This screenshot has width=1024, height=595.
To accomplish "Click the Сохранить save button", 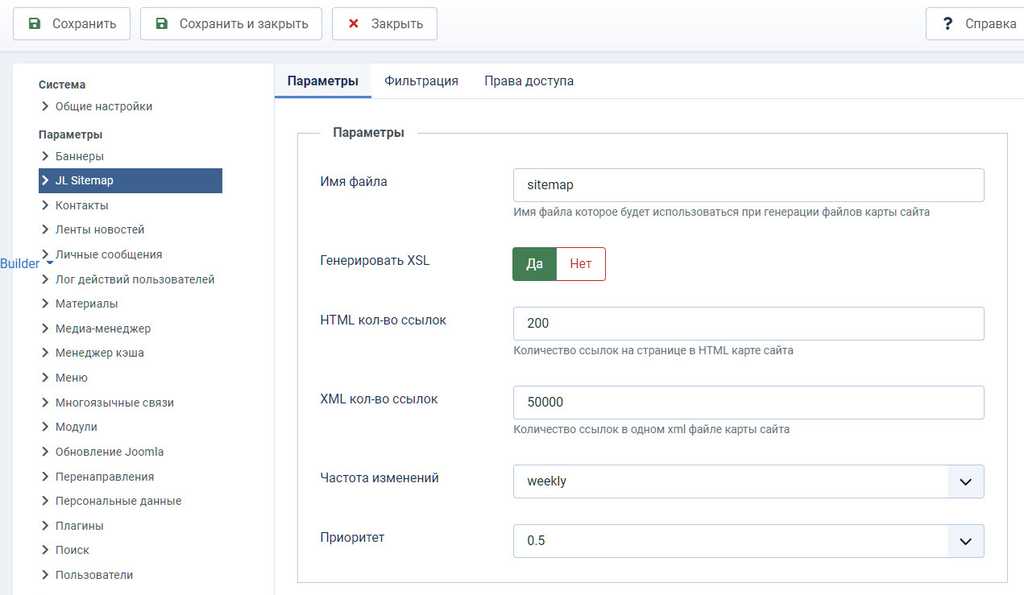I will tap(72, 24).
